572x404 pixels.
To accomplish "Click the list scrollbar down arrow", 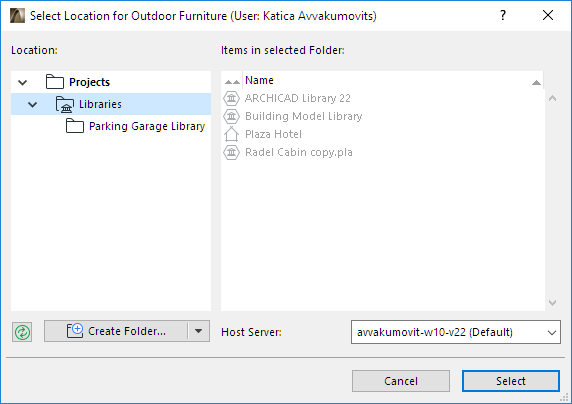I will [x=552, y=303].
